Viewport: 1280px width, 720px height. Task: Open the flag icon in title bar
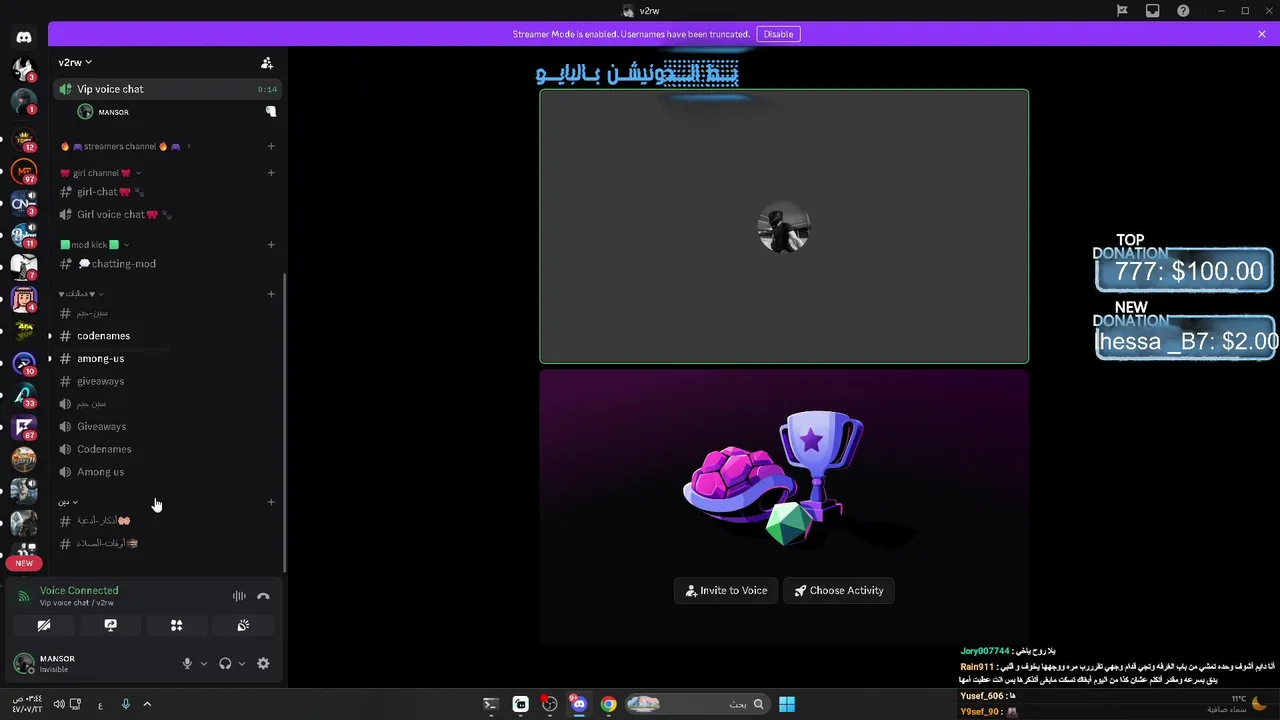coord(1122,11)
